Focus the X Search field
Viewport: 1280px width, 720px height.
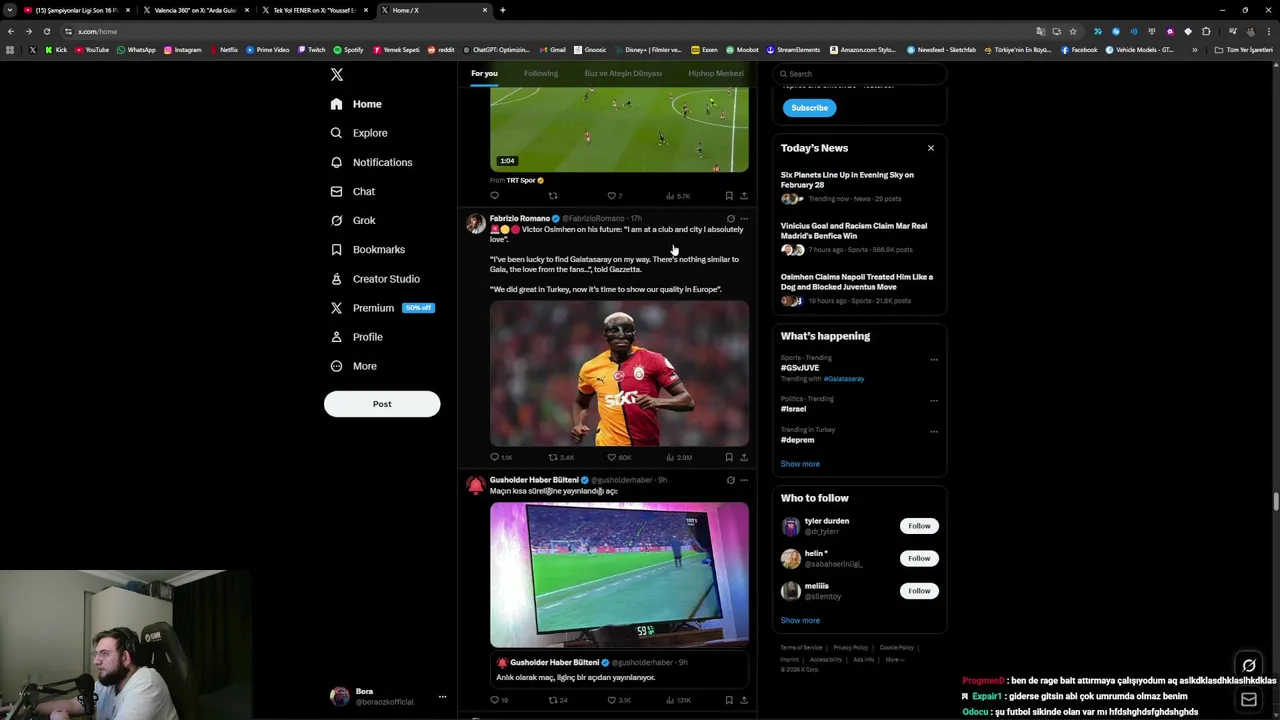[860, 74]
